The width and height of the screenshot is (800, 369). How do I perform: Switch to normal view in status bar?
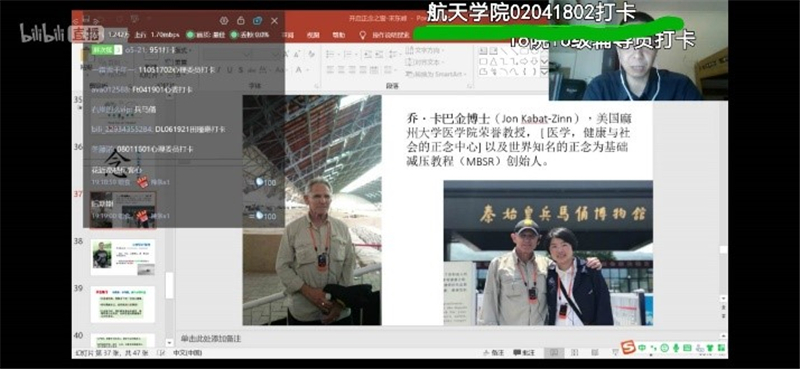(x=554, y=352)
